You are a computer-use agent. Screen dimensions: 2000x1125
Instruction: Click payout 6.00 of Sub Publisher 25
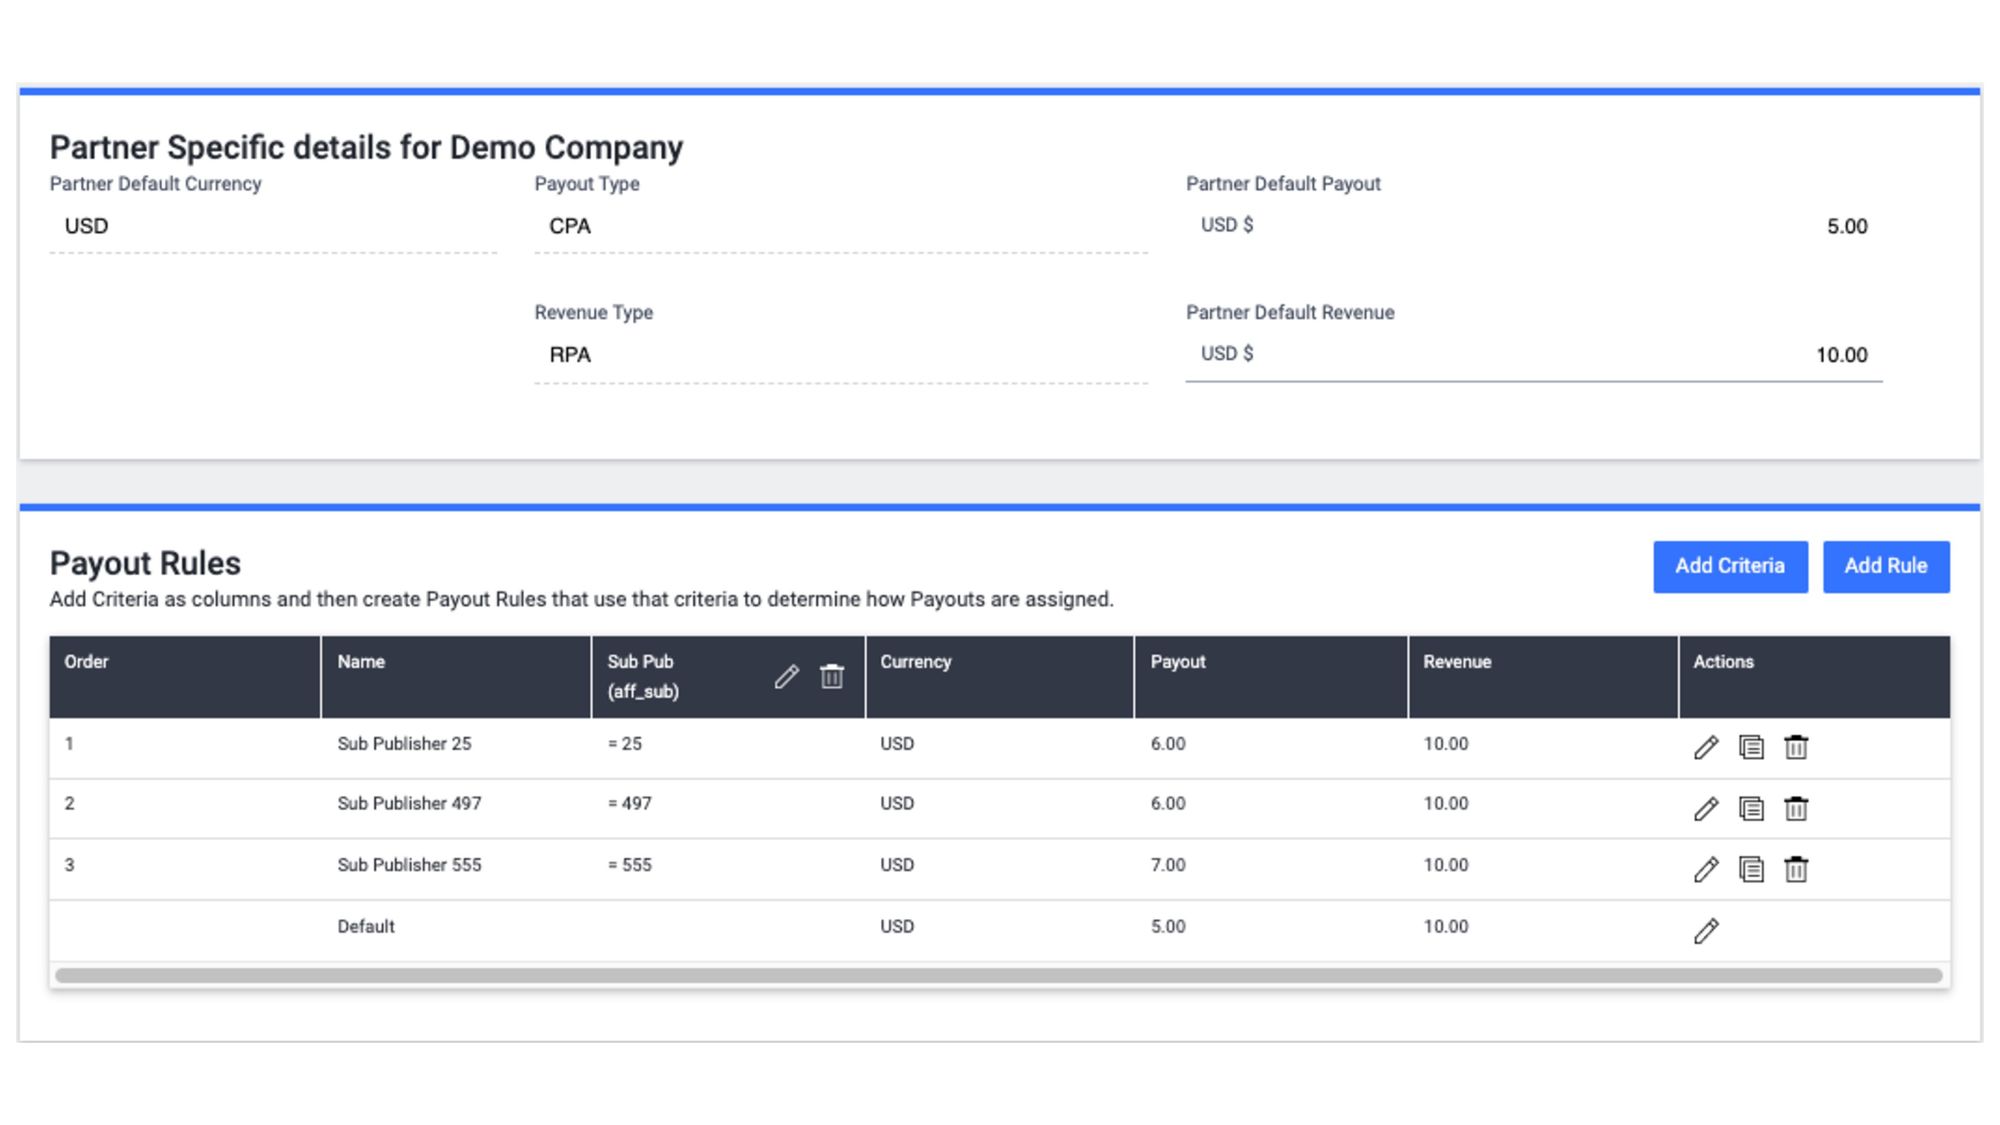pyautogui.click(x=1168, y=744)
